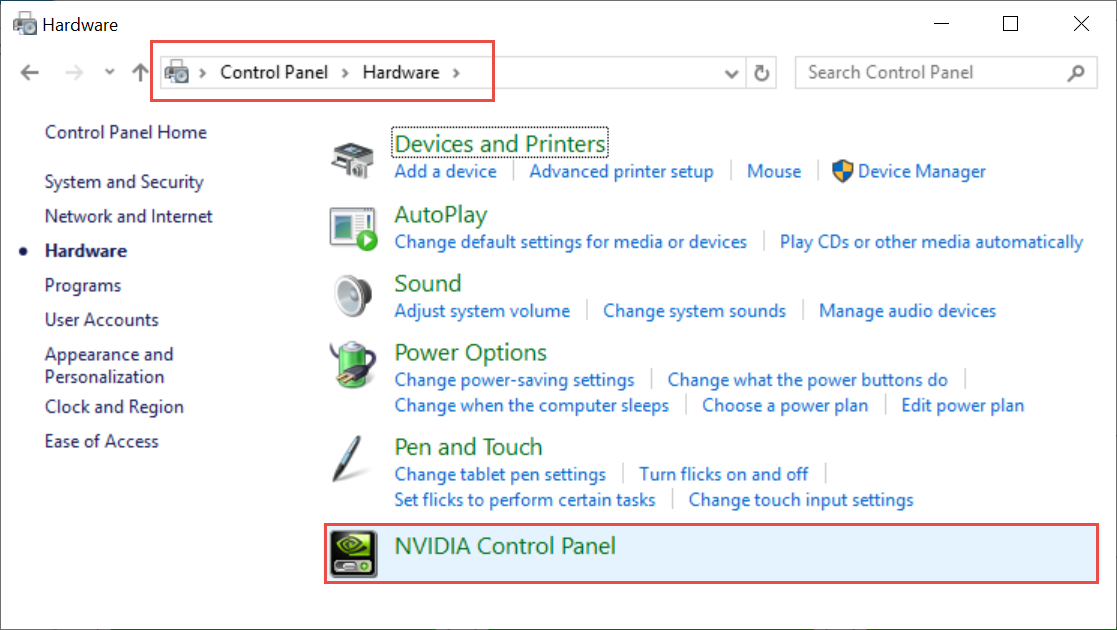The height and width of the screenshot is (630, 1117).
Task: Click Add a device
Action: coord(445,171)
